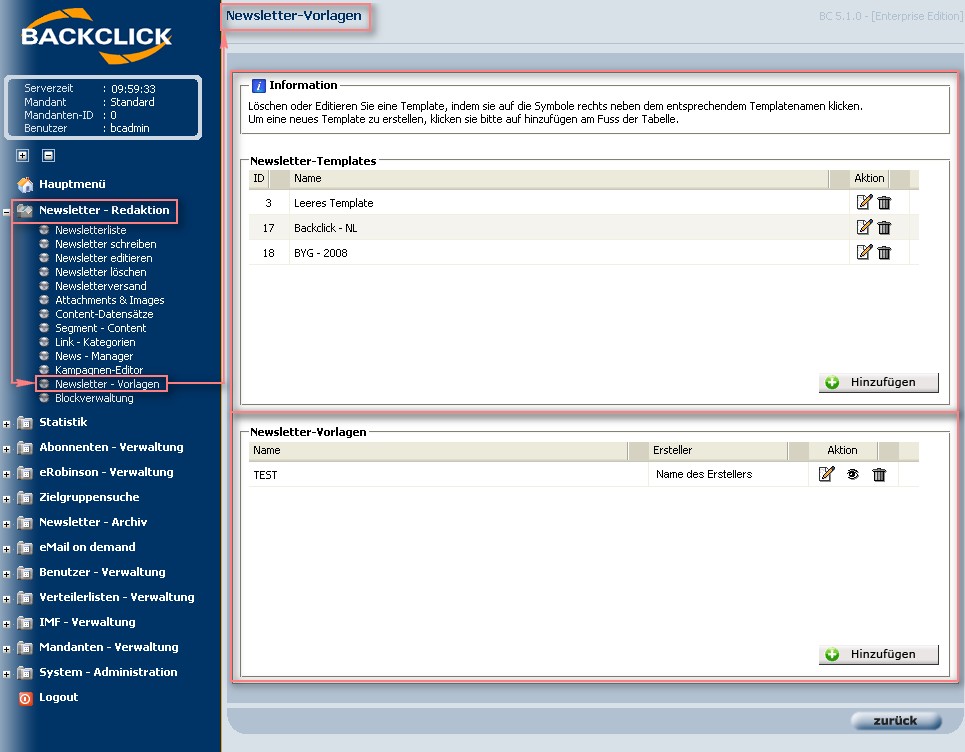
Task: Select the BYG - 2008 row name
Action: point(321,253)
